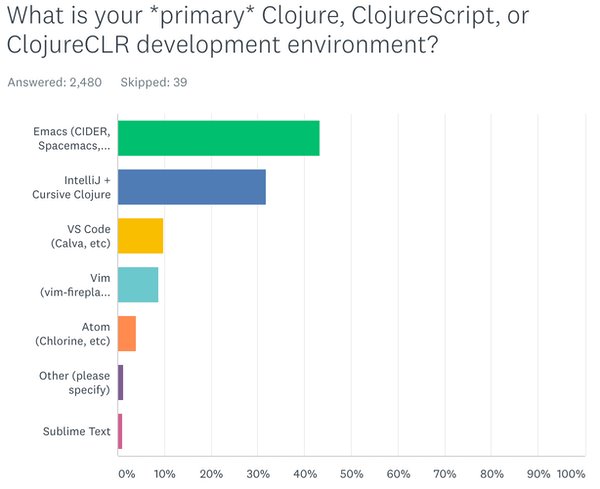Click the yellow VS Code bar
Screen dimensions: 600x489
pos(140,236)
